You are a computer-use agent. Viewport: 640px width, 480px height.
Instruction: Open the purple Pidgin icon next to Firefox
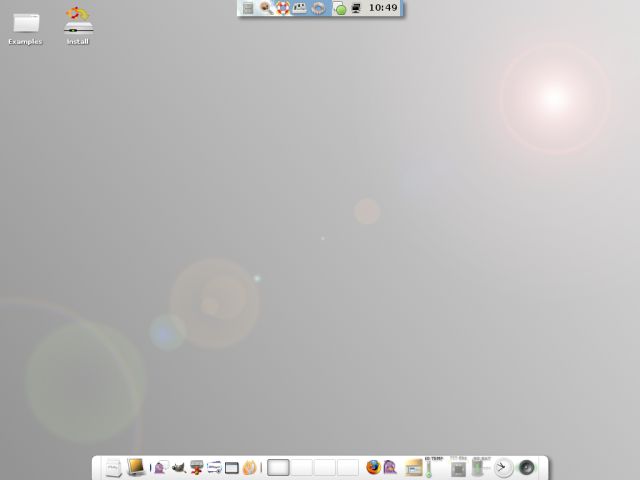(390, 467)
